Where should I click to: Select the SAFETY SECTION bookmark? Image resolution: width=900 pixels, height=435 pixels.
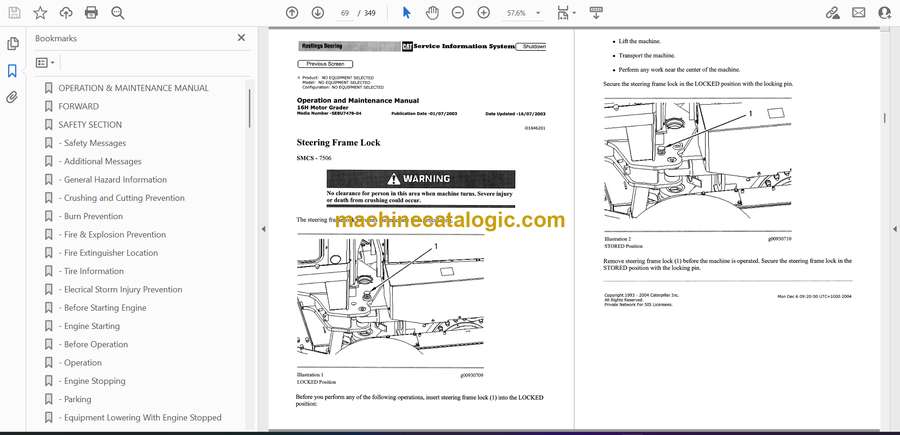point(90,125)
